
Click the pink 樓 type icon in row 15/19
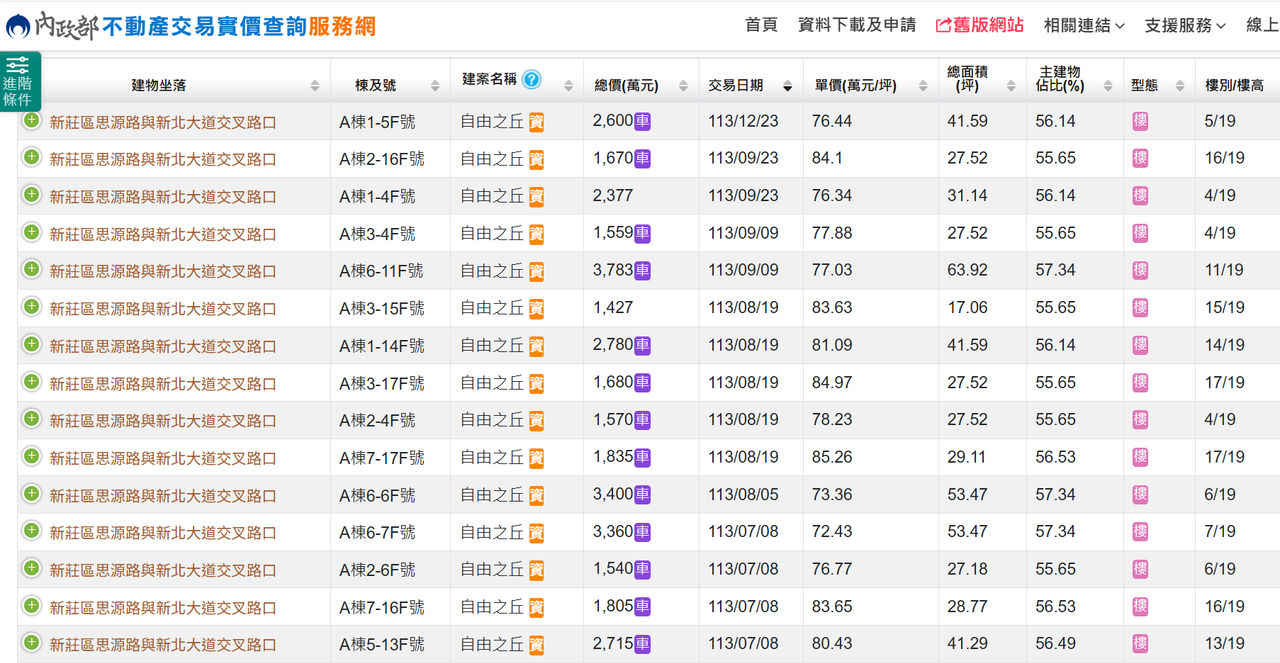tap(1140, 308)
